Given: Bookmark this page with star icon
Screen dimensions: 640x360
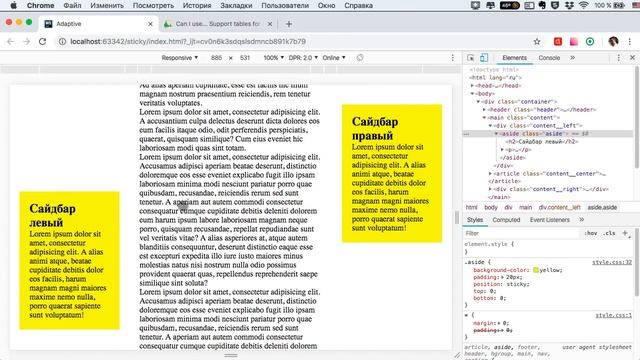Looking at the screenshot, I should click(537, 42).
